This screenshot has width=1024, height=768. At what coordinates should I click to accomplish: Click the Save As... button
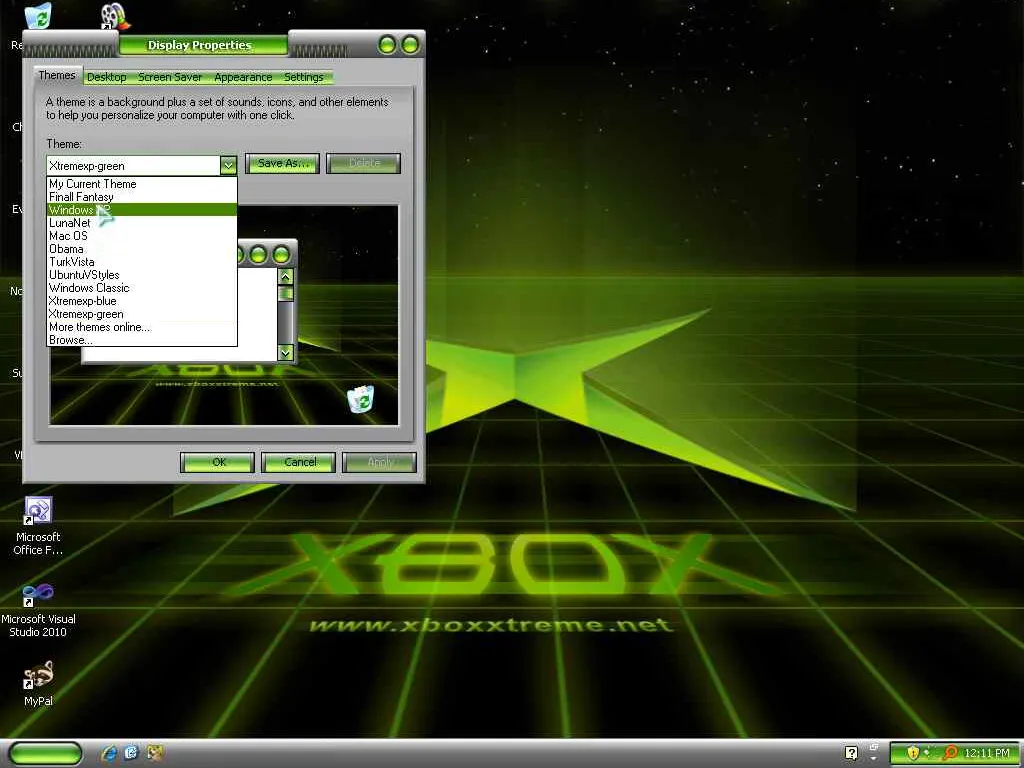pos(282,163)
